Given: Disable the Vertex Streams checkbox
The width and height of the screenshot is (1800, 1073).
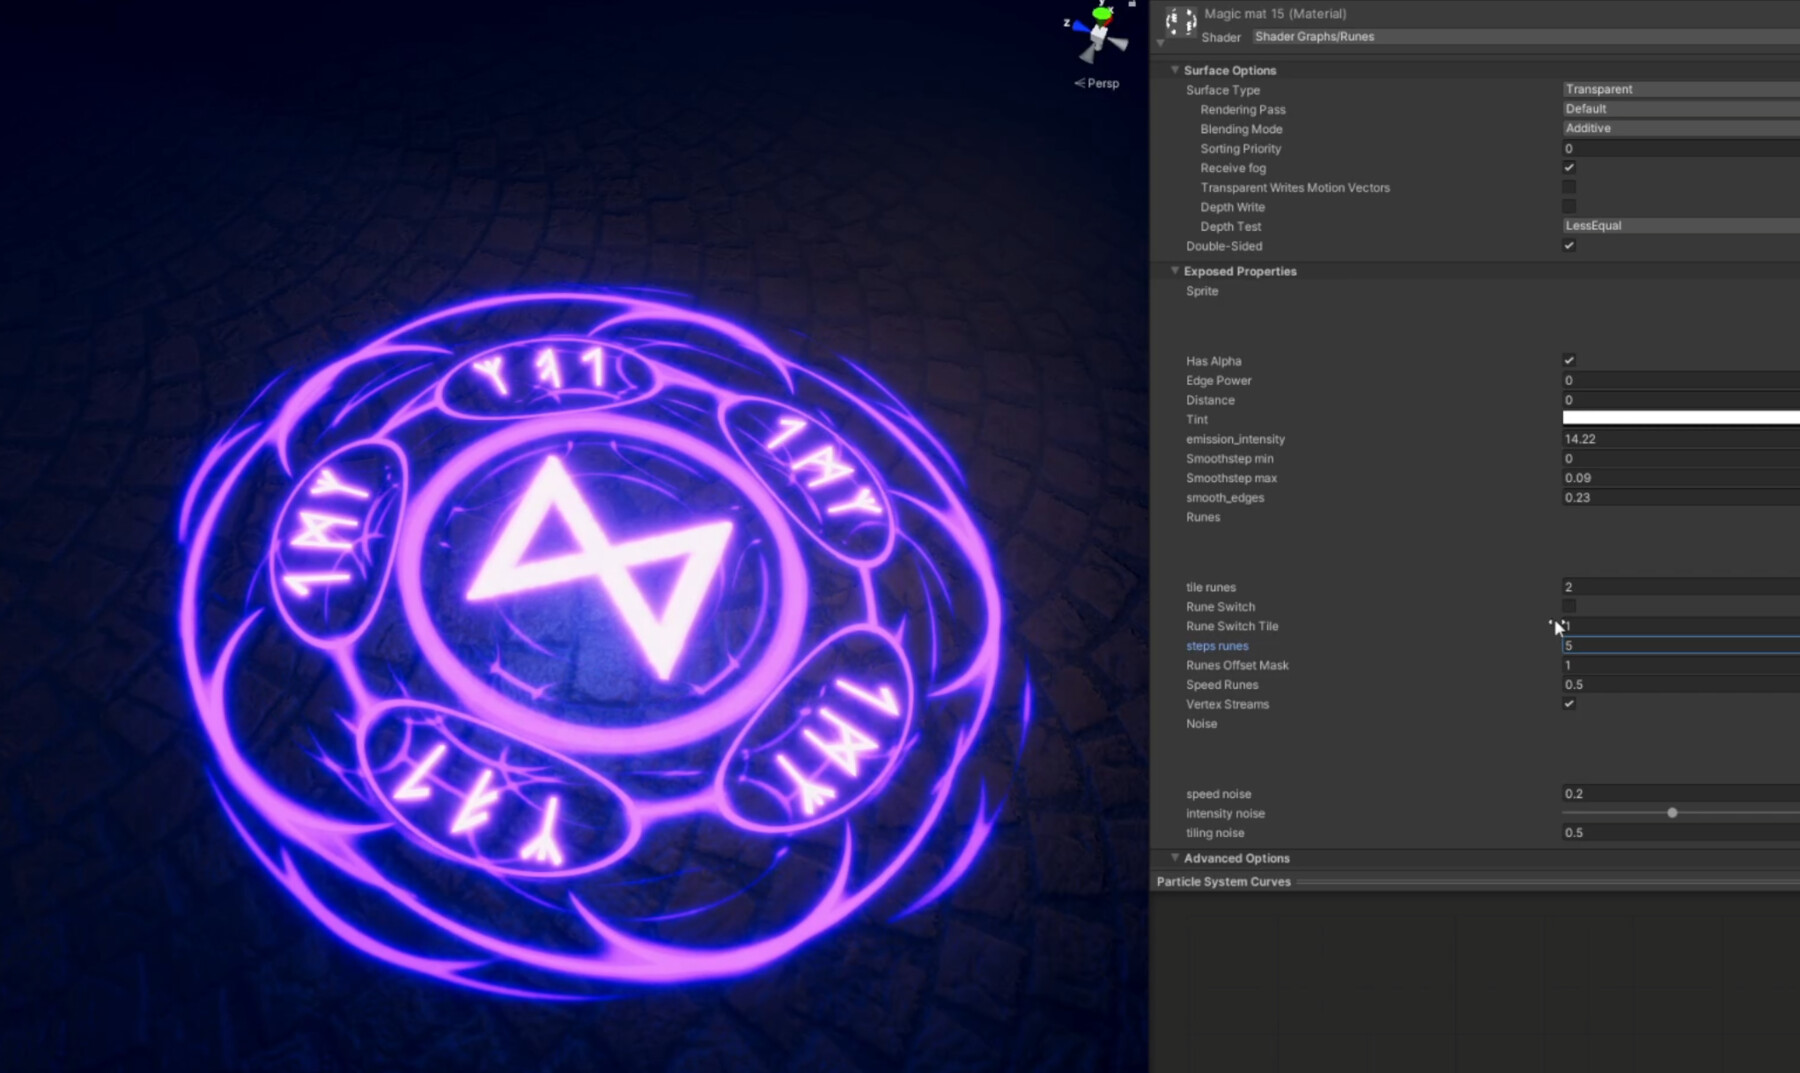Looking at the screenshot, I should (1570, 704).
